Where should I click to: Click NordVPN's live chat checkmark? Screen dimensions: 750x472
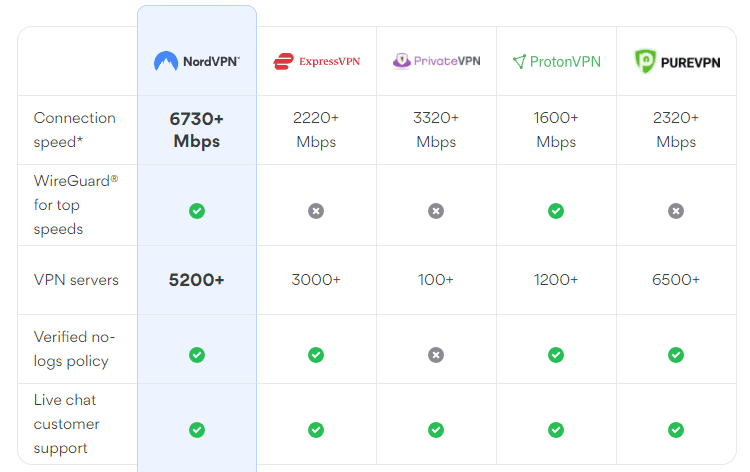point(197,430)
